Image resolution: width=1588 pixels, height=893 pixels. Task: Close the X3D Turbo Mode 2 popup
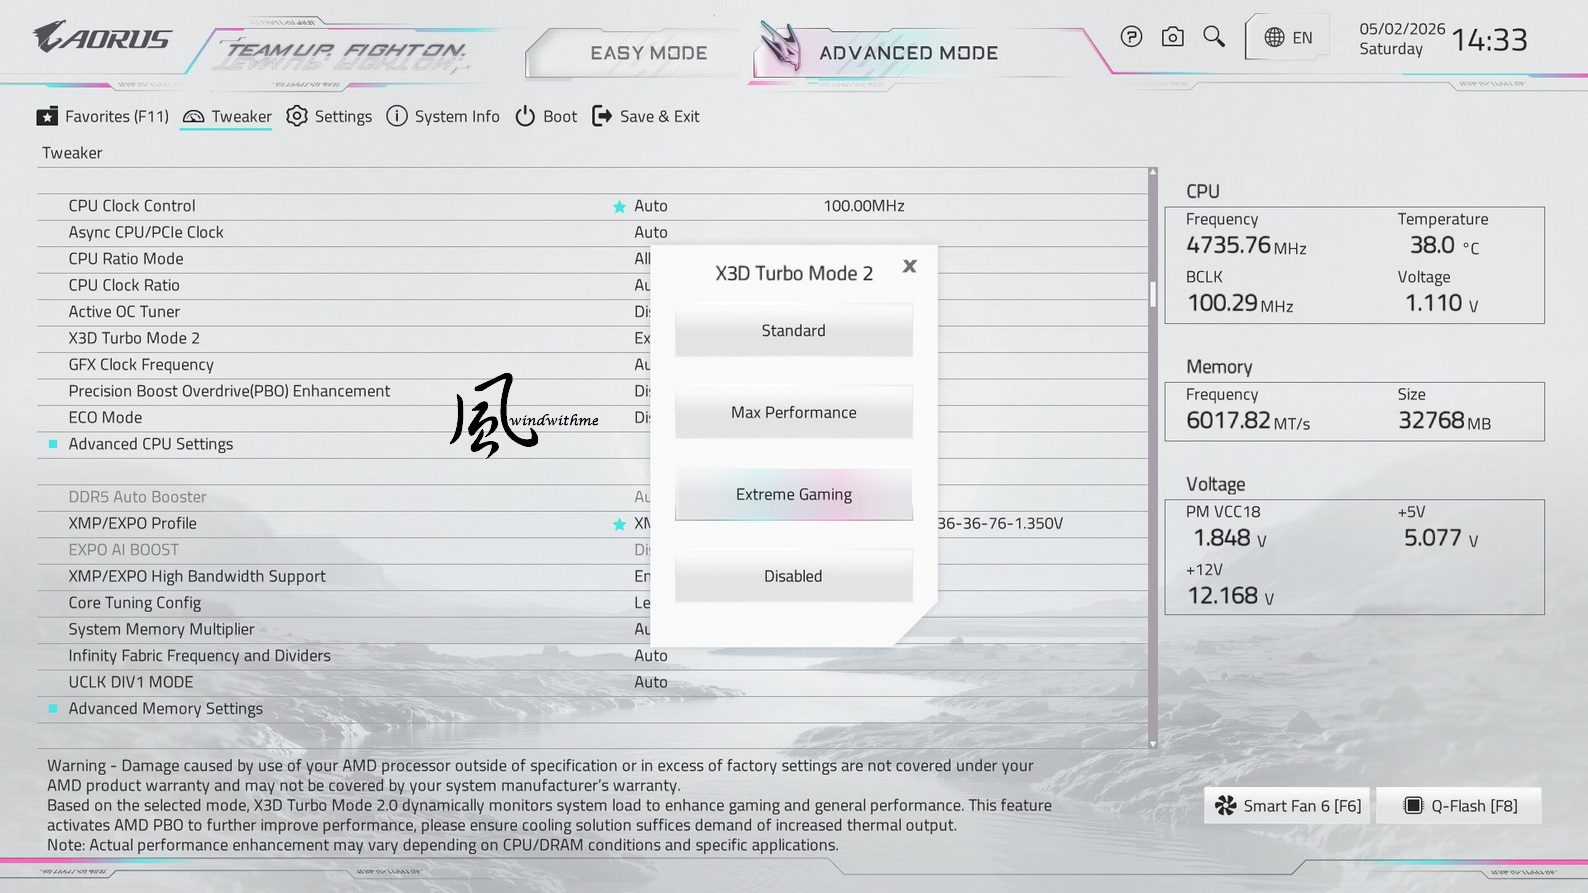pyautogui.click(x=909, y=266)
